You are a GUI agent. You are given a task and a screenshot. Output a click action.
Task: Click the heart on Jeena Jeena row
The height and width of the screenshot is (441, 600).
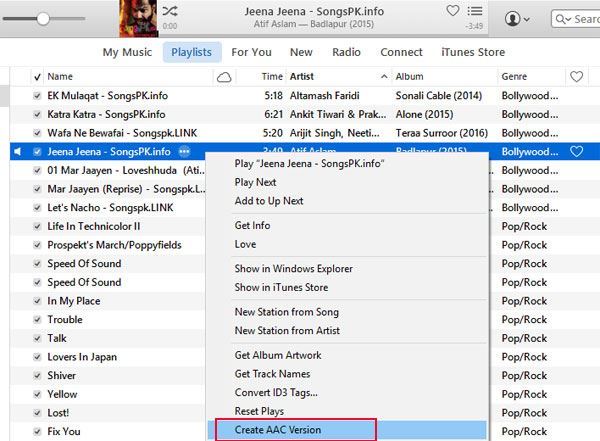pos(576,152)
